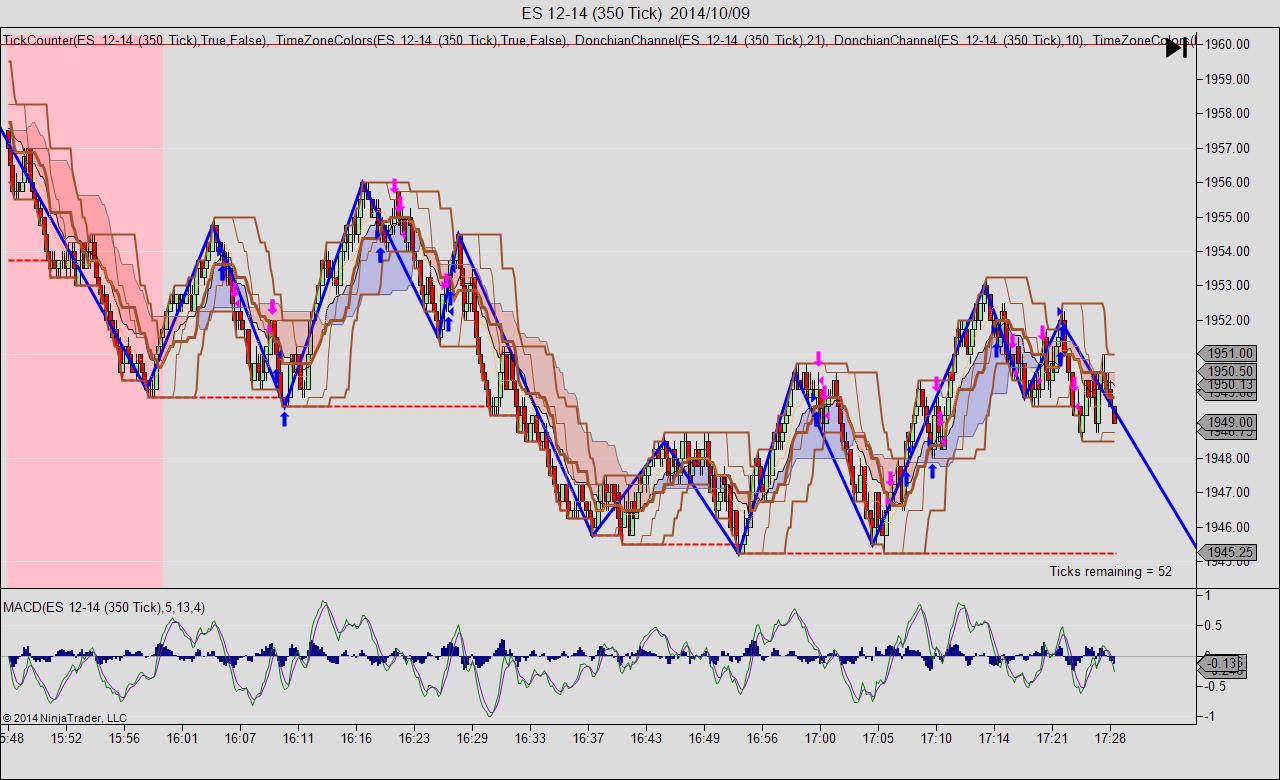Image resolution: width=1280 pixels, height=780 pixels.
Task: Click the 16:33 time axis label
Action: (x=530, y=738)
